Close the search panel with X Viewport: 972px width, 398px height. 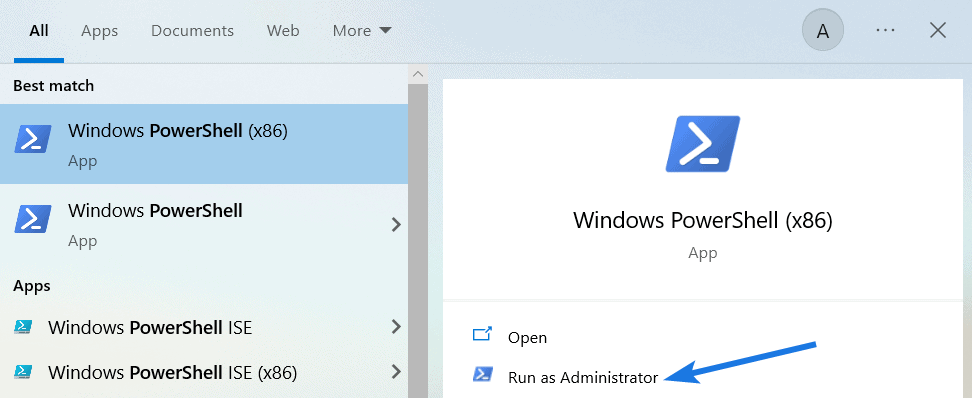pos(938,30)
